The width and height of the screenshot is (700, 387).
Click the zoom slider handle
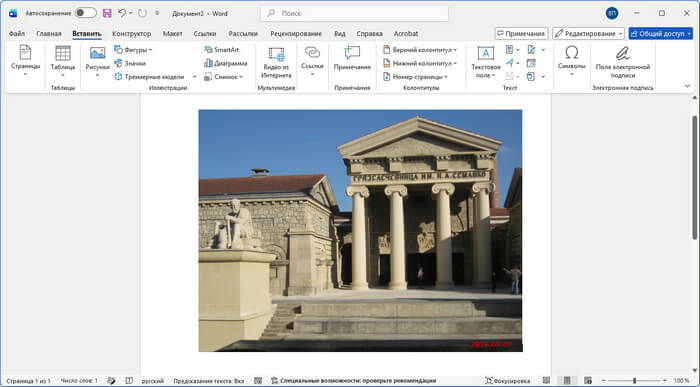click(x=634, y=381)
